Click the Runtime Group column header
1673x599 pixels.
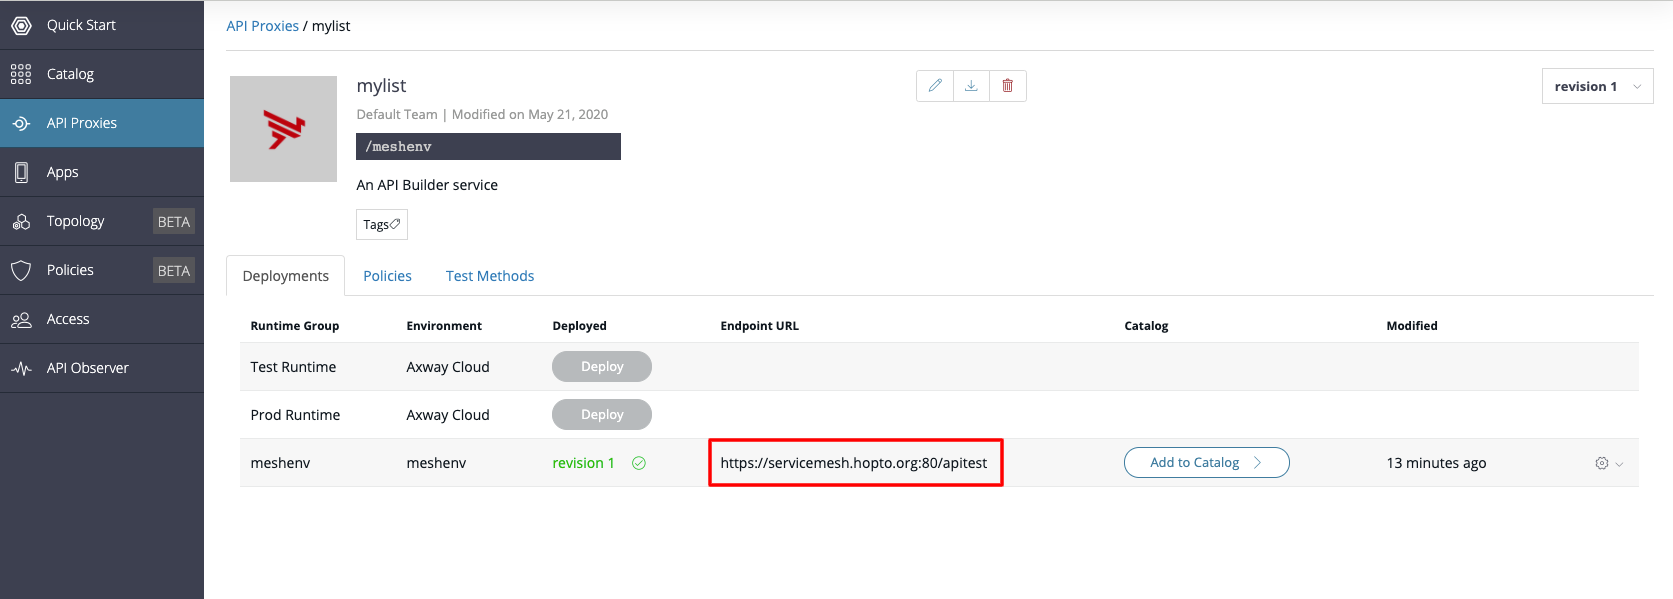[x=294, y=326]
